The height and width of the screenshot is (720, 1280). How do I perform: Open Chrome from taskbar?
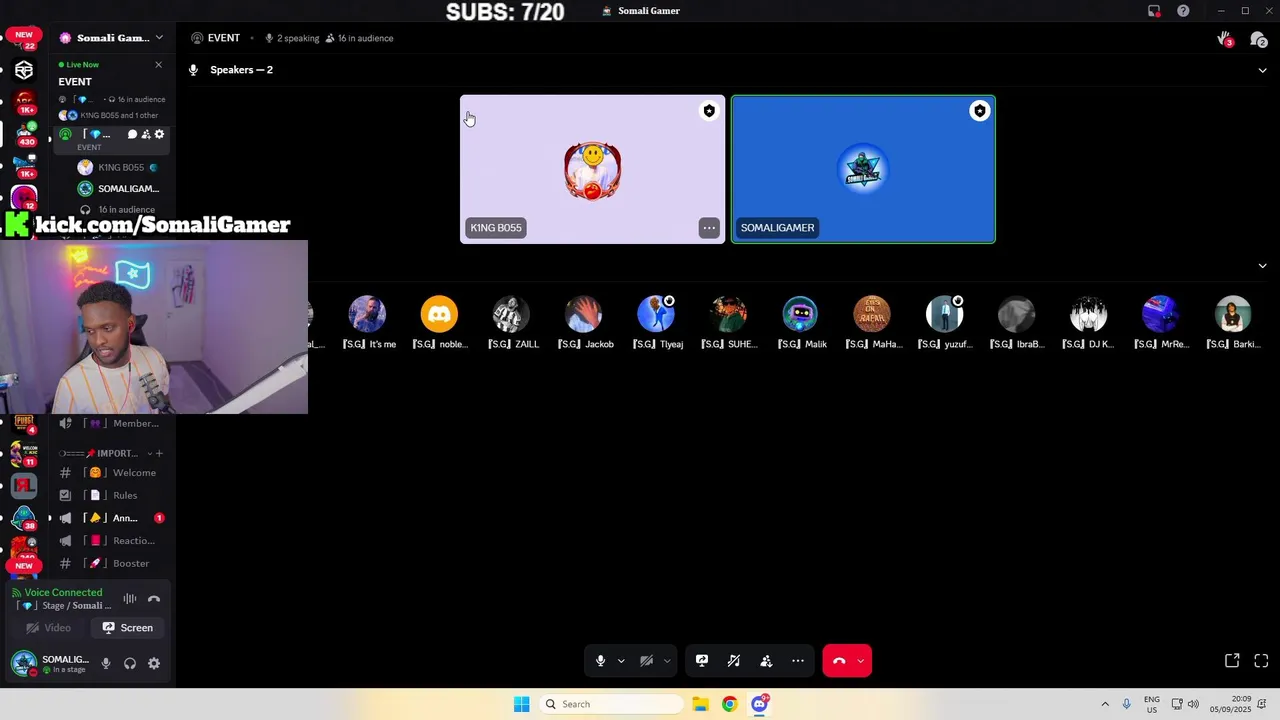729,704
